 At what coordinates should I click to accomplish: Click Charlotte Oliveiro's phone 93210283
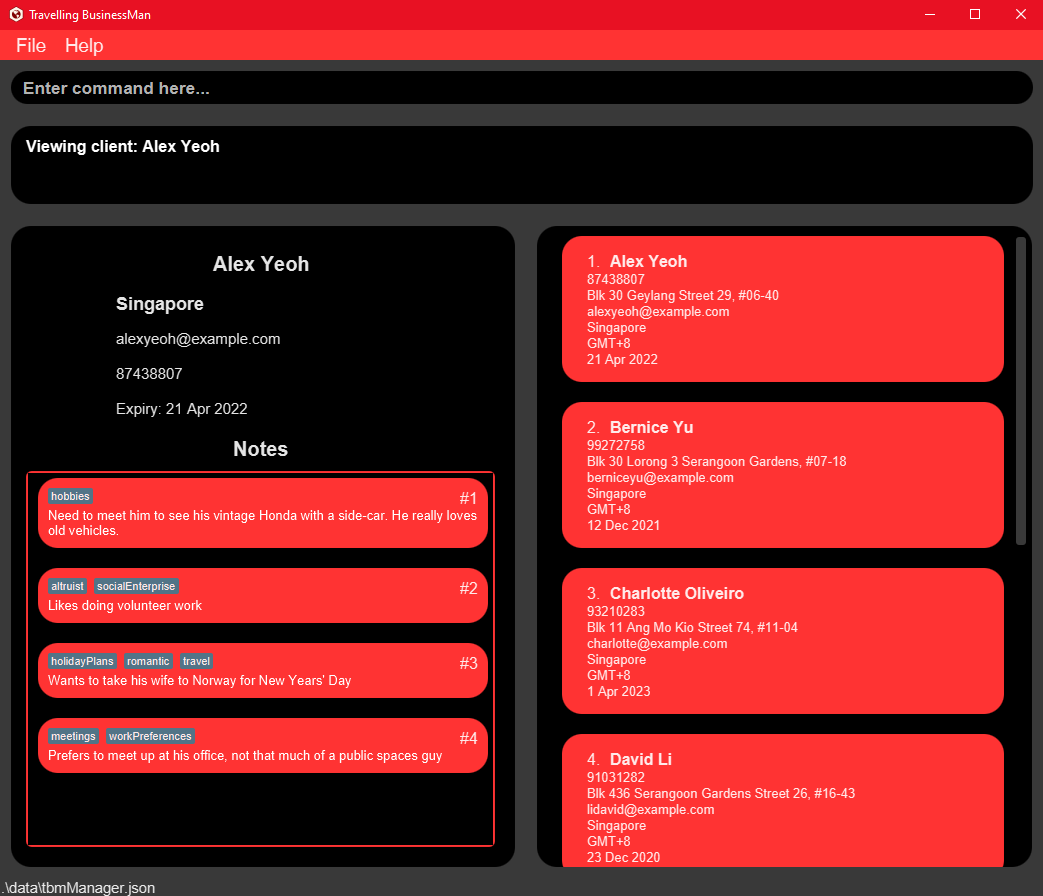pyautogui.click(x=615, y=611)
